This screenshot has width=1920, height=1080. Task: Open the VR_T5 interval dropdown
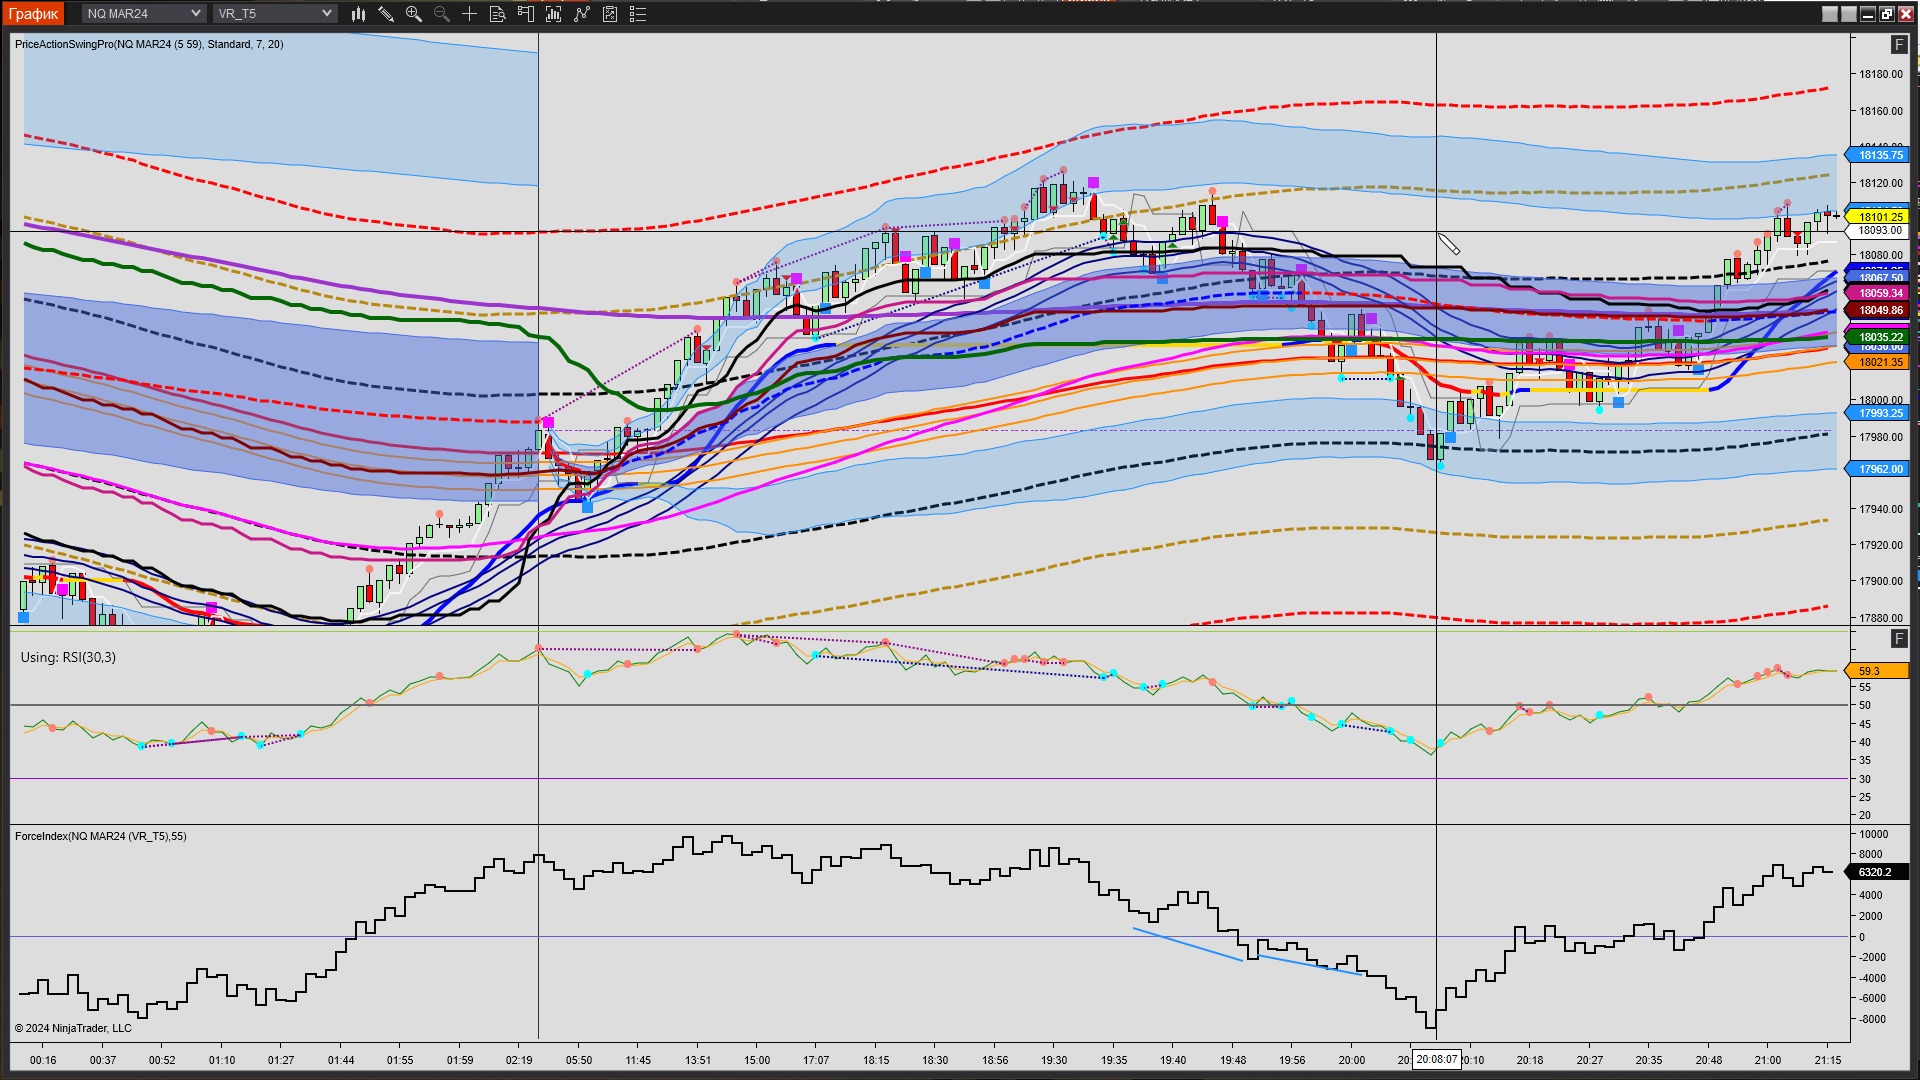275,14
